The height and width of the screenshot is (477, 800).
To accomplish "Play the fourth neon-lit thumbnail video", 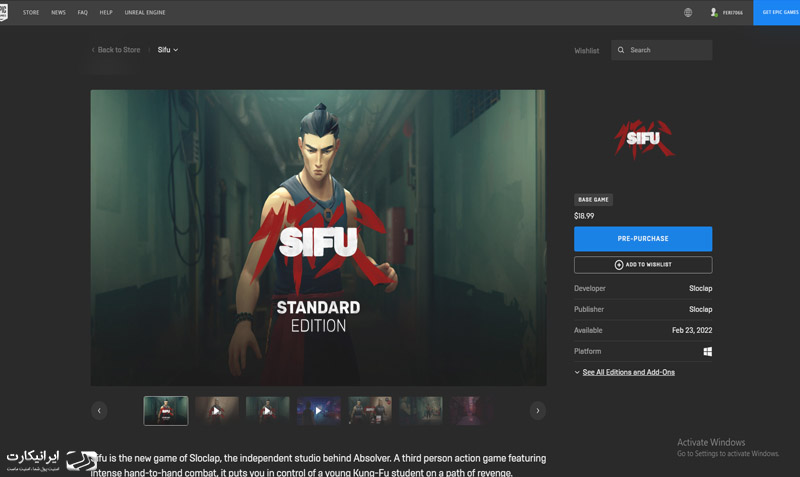I will (x=318, y=411).
